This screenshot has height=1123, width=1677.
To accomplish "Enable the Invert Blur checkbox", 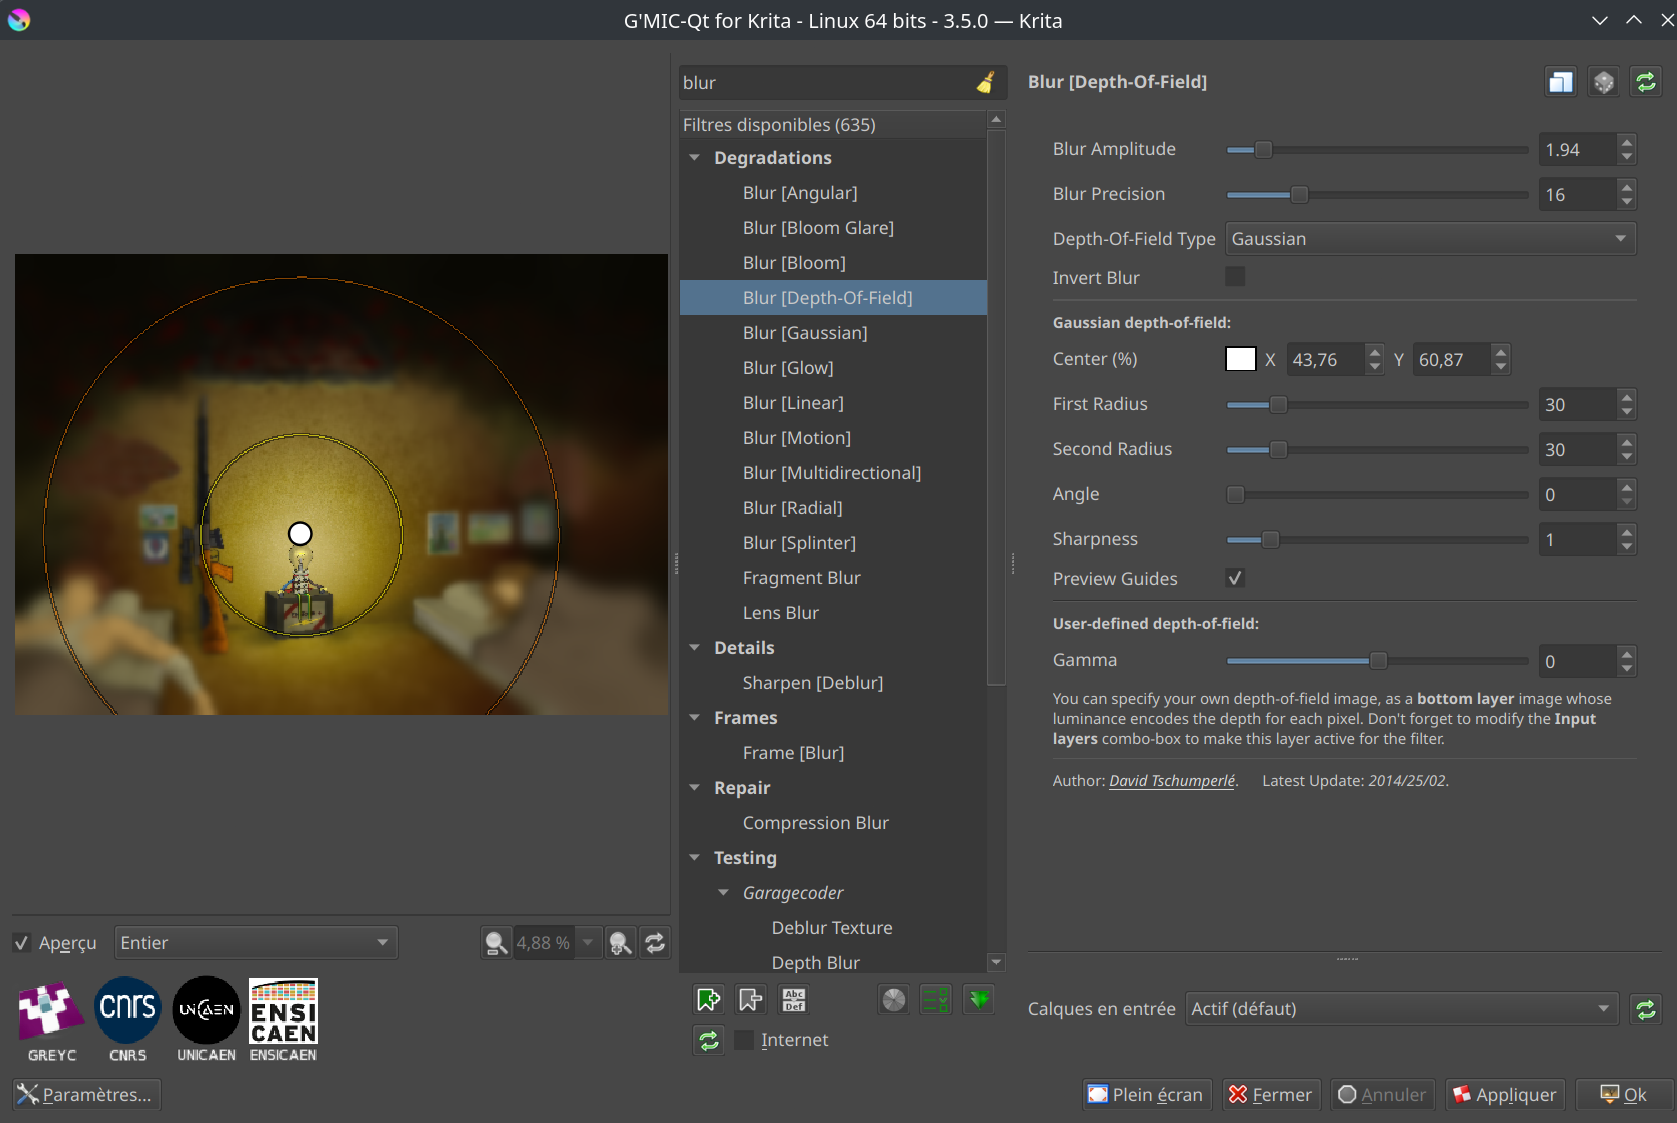I will (x=1235, y=277).
